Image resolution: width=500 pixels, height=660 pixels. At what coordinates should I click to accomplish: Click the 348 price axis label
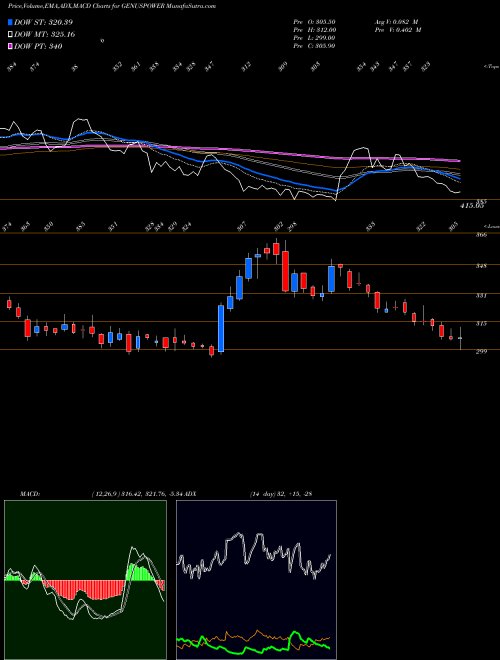tap(481, 266)
